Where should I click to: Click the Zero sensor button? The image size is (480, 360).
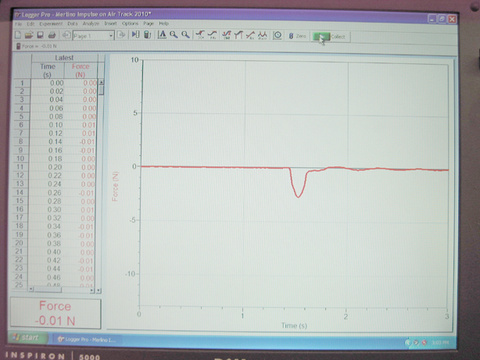tap(297, 36)
